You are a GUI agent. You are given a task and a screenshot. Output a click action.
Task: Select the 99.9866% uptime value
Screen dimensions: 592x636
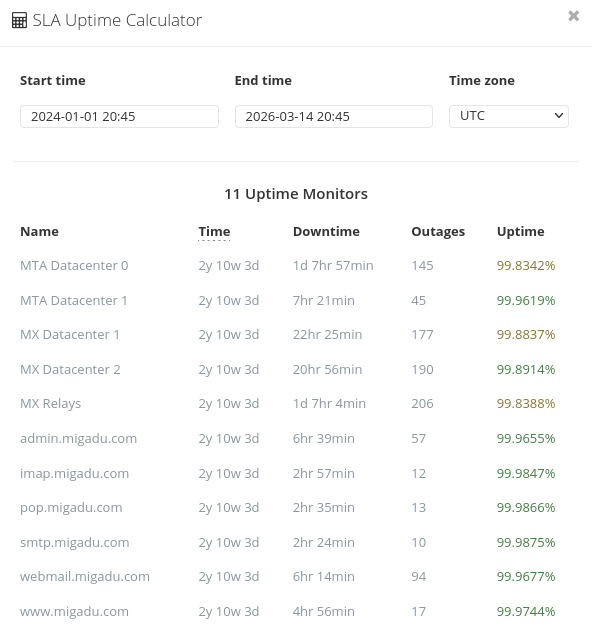[x=526, y=507]
